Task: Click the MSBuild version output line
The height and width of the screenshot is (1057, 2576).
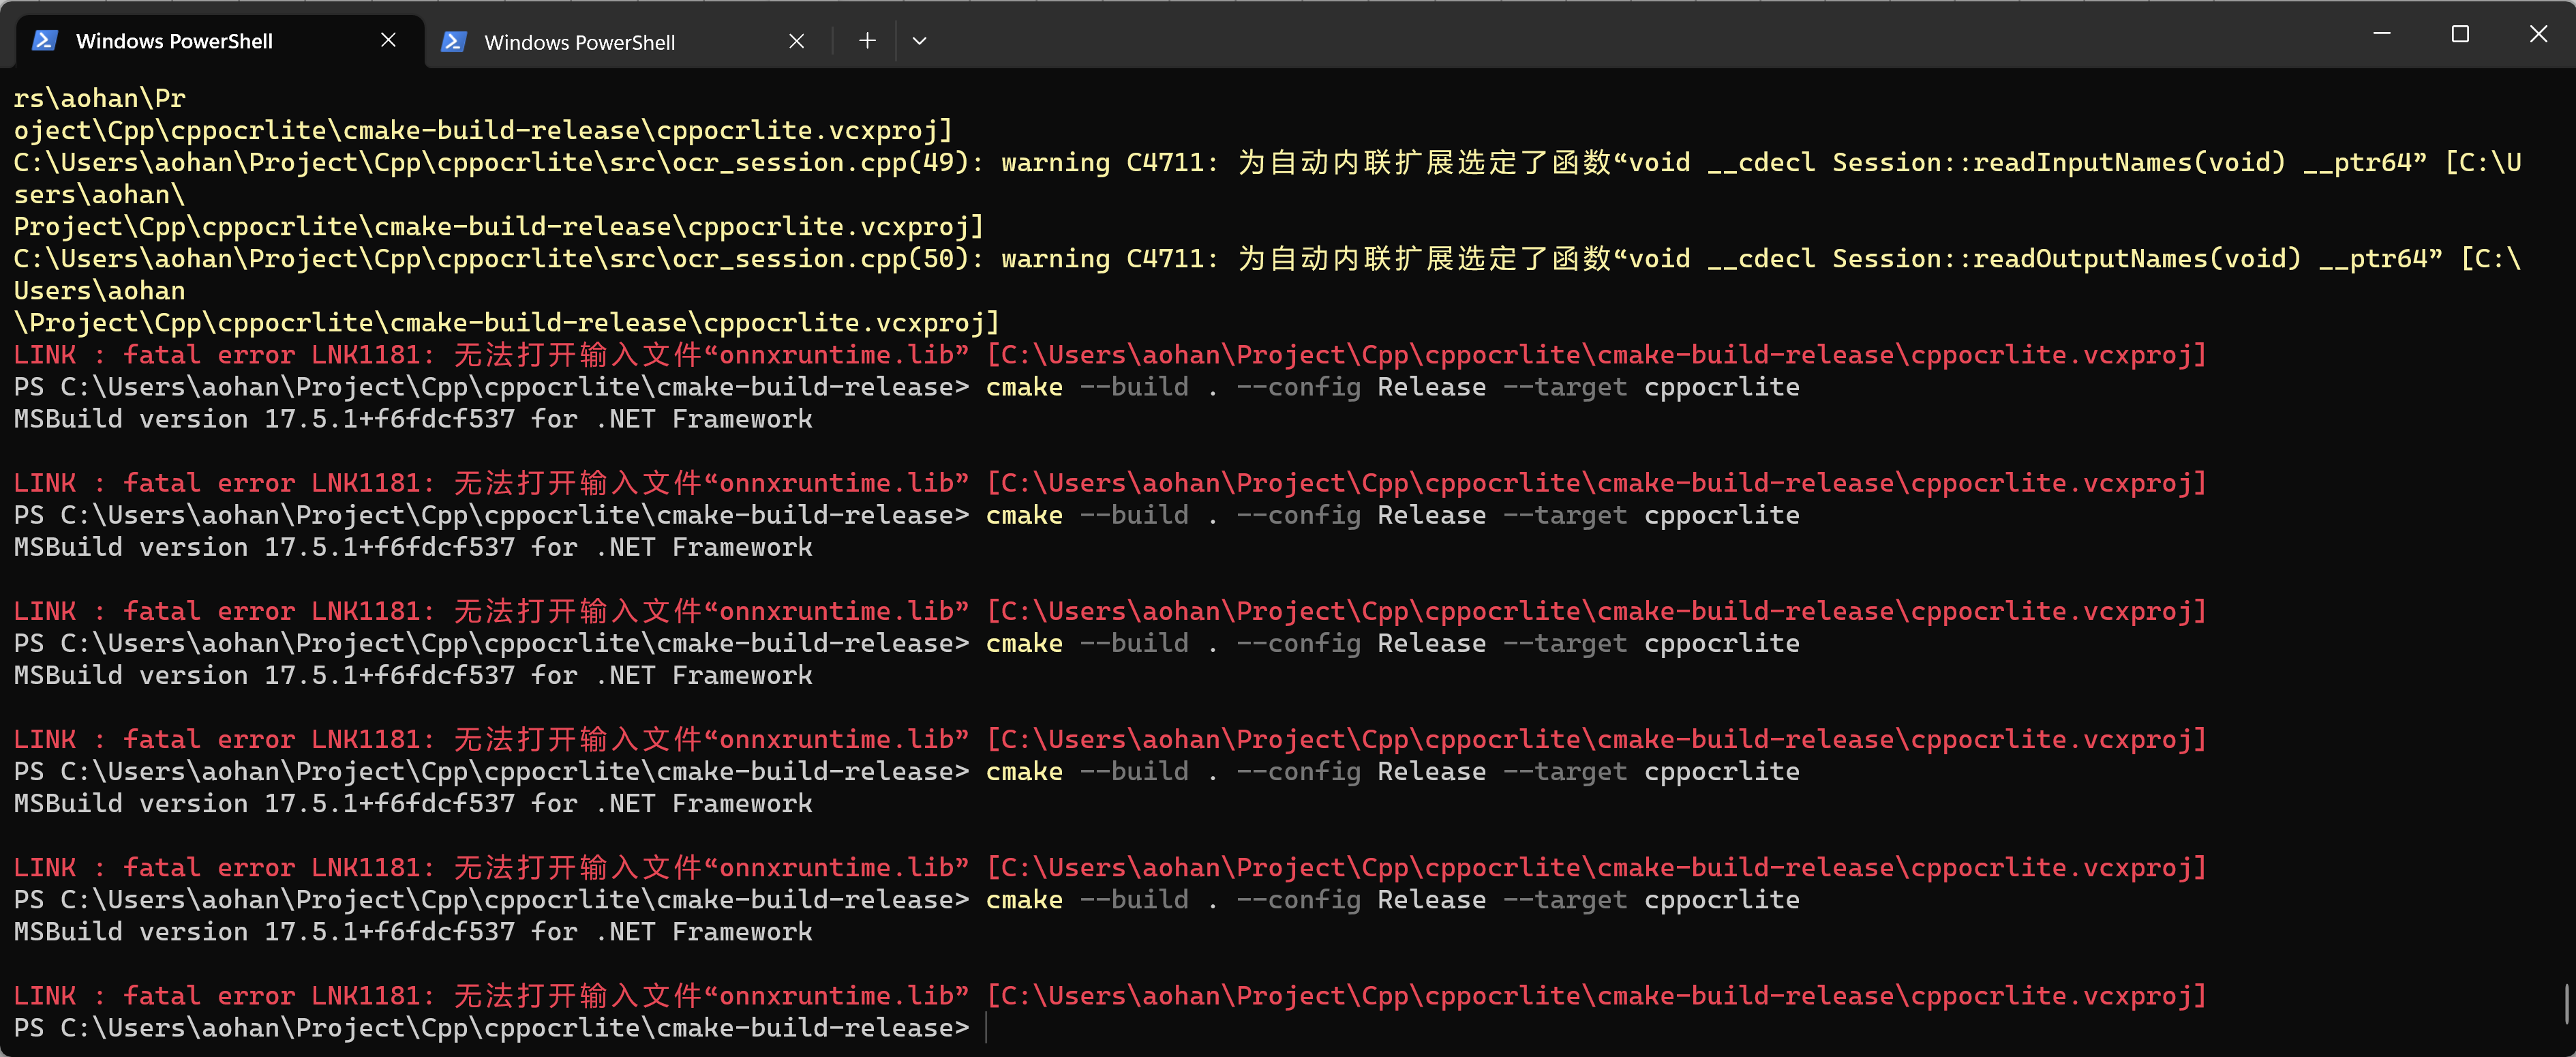Action: 413,931
